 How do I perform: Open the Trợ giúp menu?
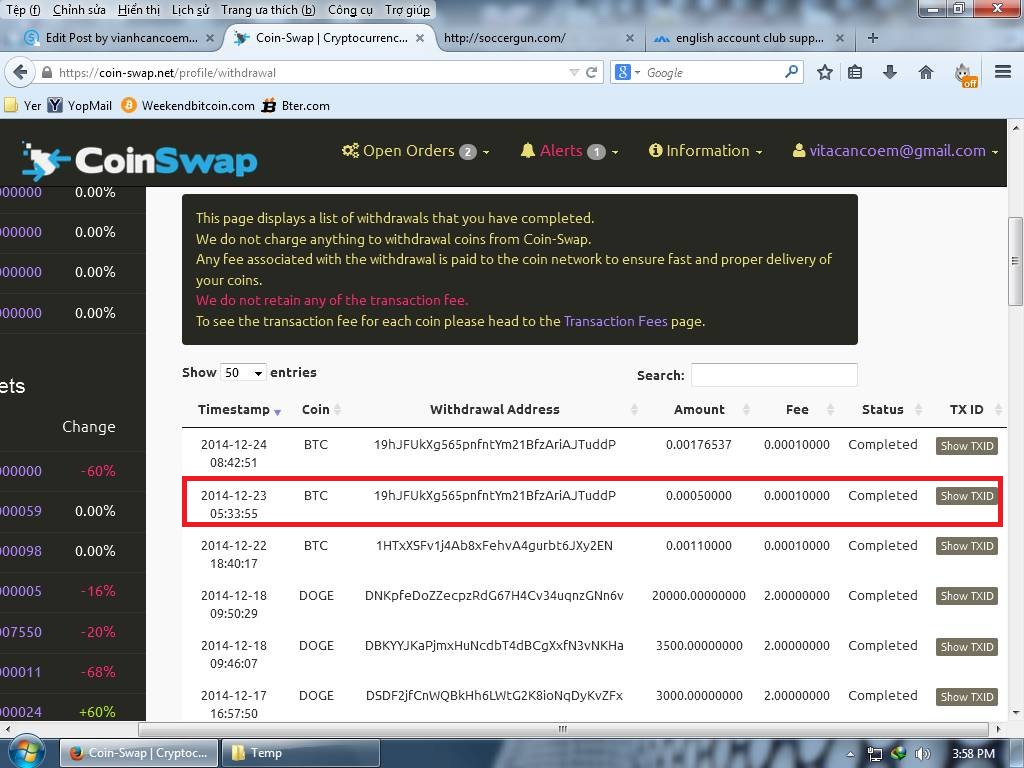(408, 10)
